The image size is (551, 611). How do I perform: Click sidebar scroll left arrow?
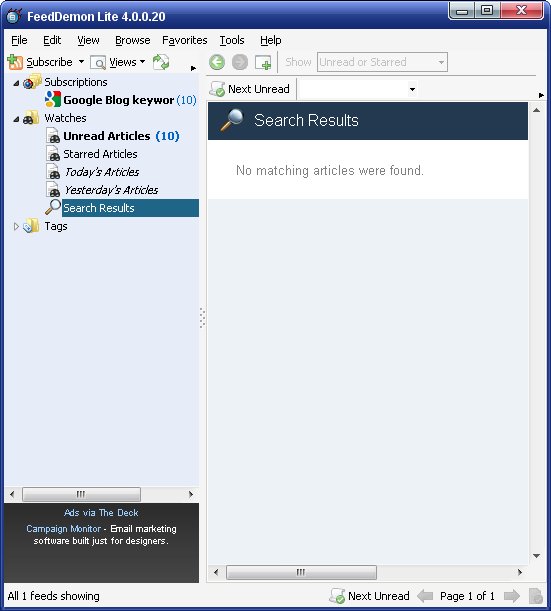(12, 494)
